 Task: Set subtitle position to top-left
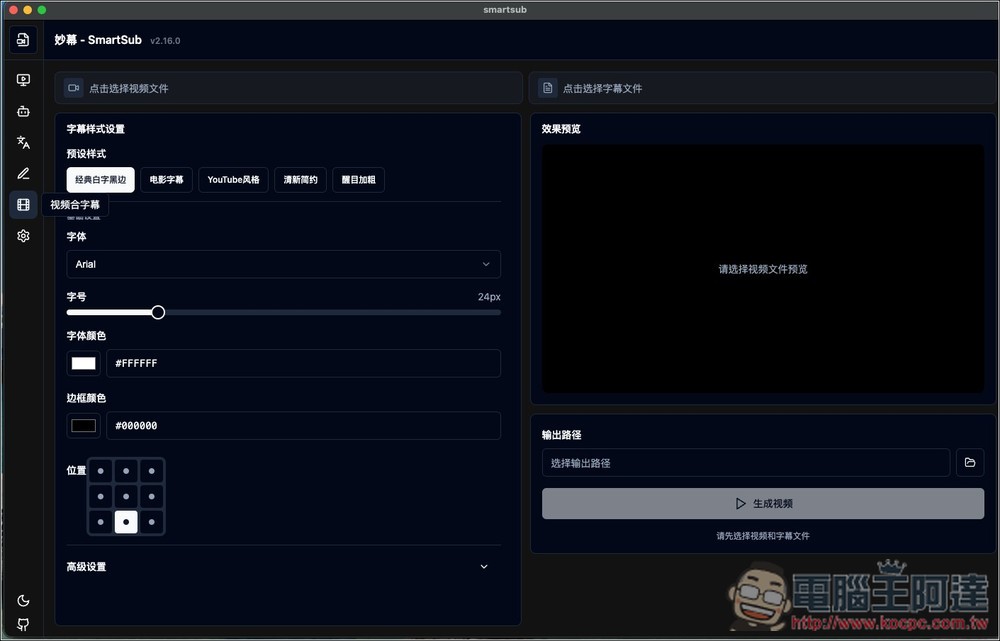pyautogui.click(x=101, y=471)
